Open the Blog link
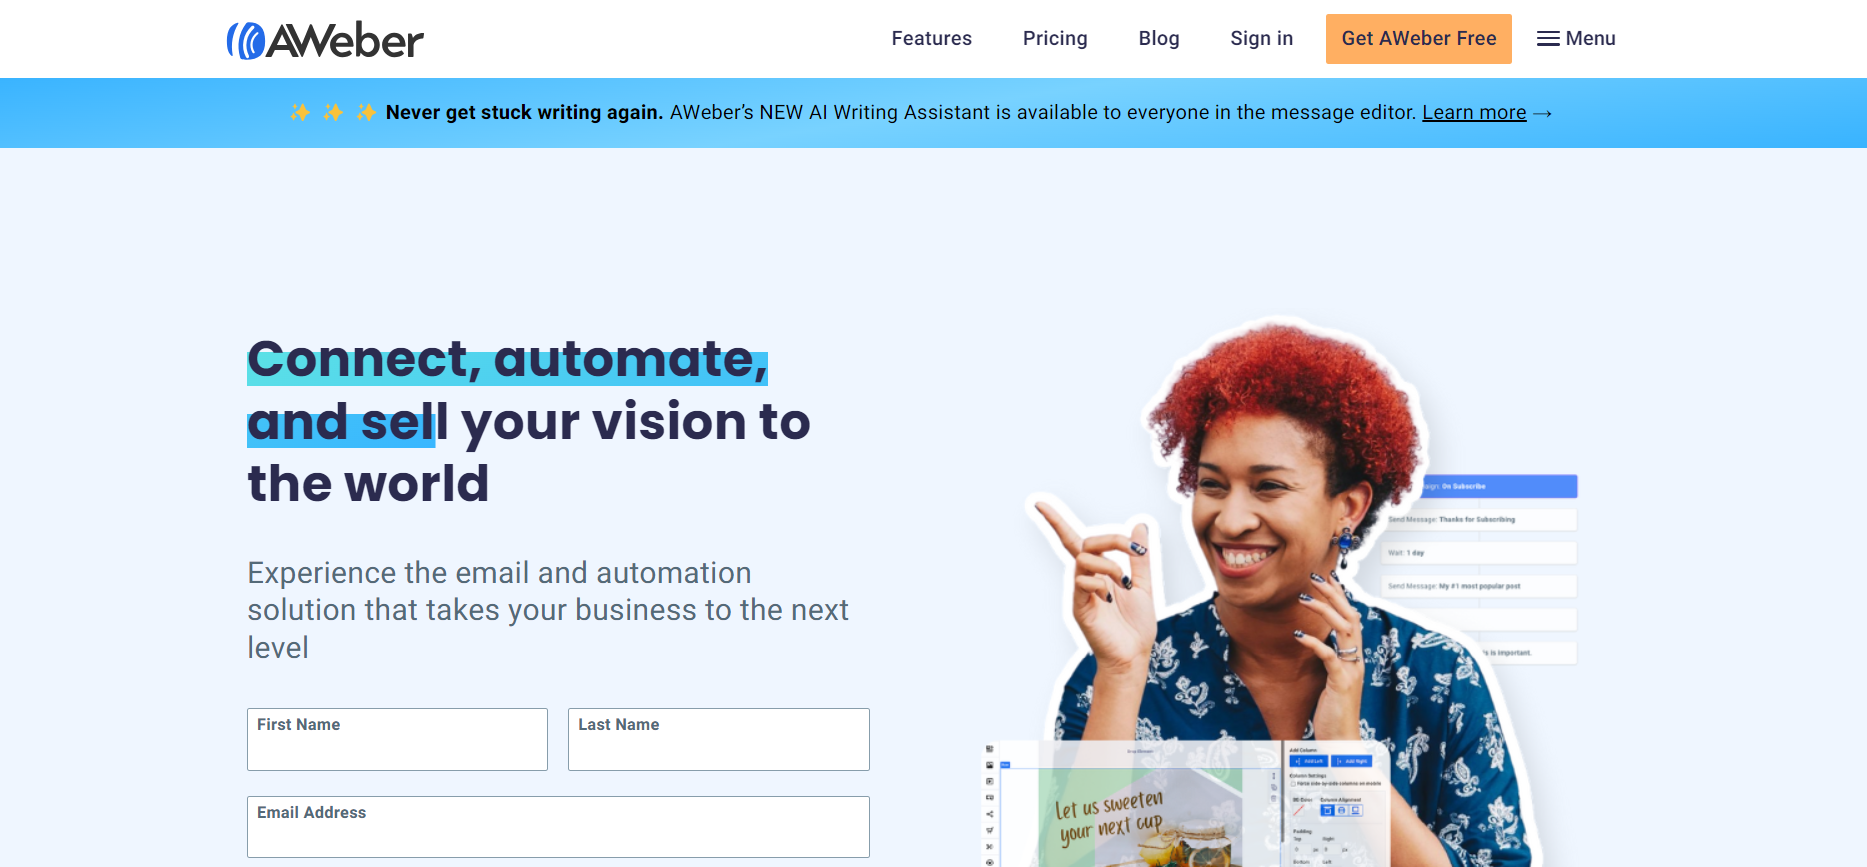This screenshot has width=1867, height=867. 1159,39
